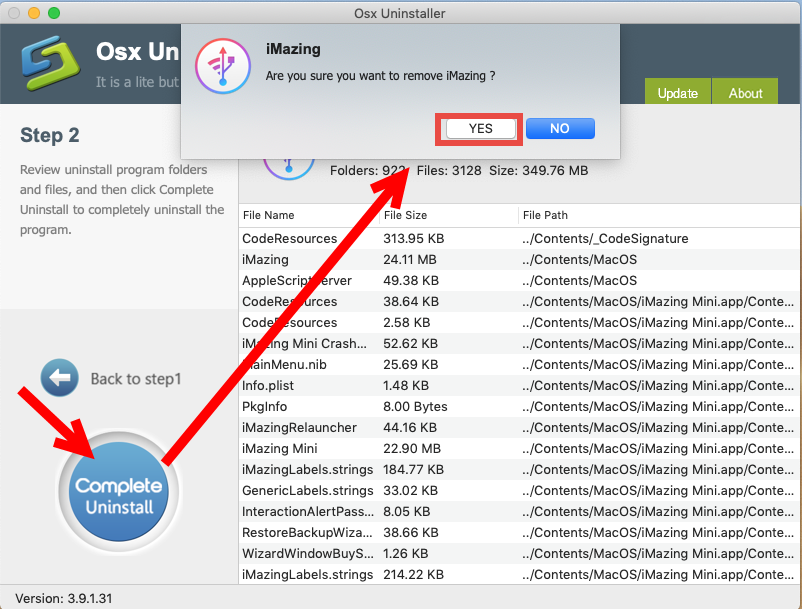802x609 pixels.
Task: Check for updates via the Update button
Action: point(677,92)
